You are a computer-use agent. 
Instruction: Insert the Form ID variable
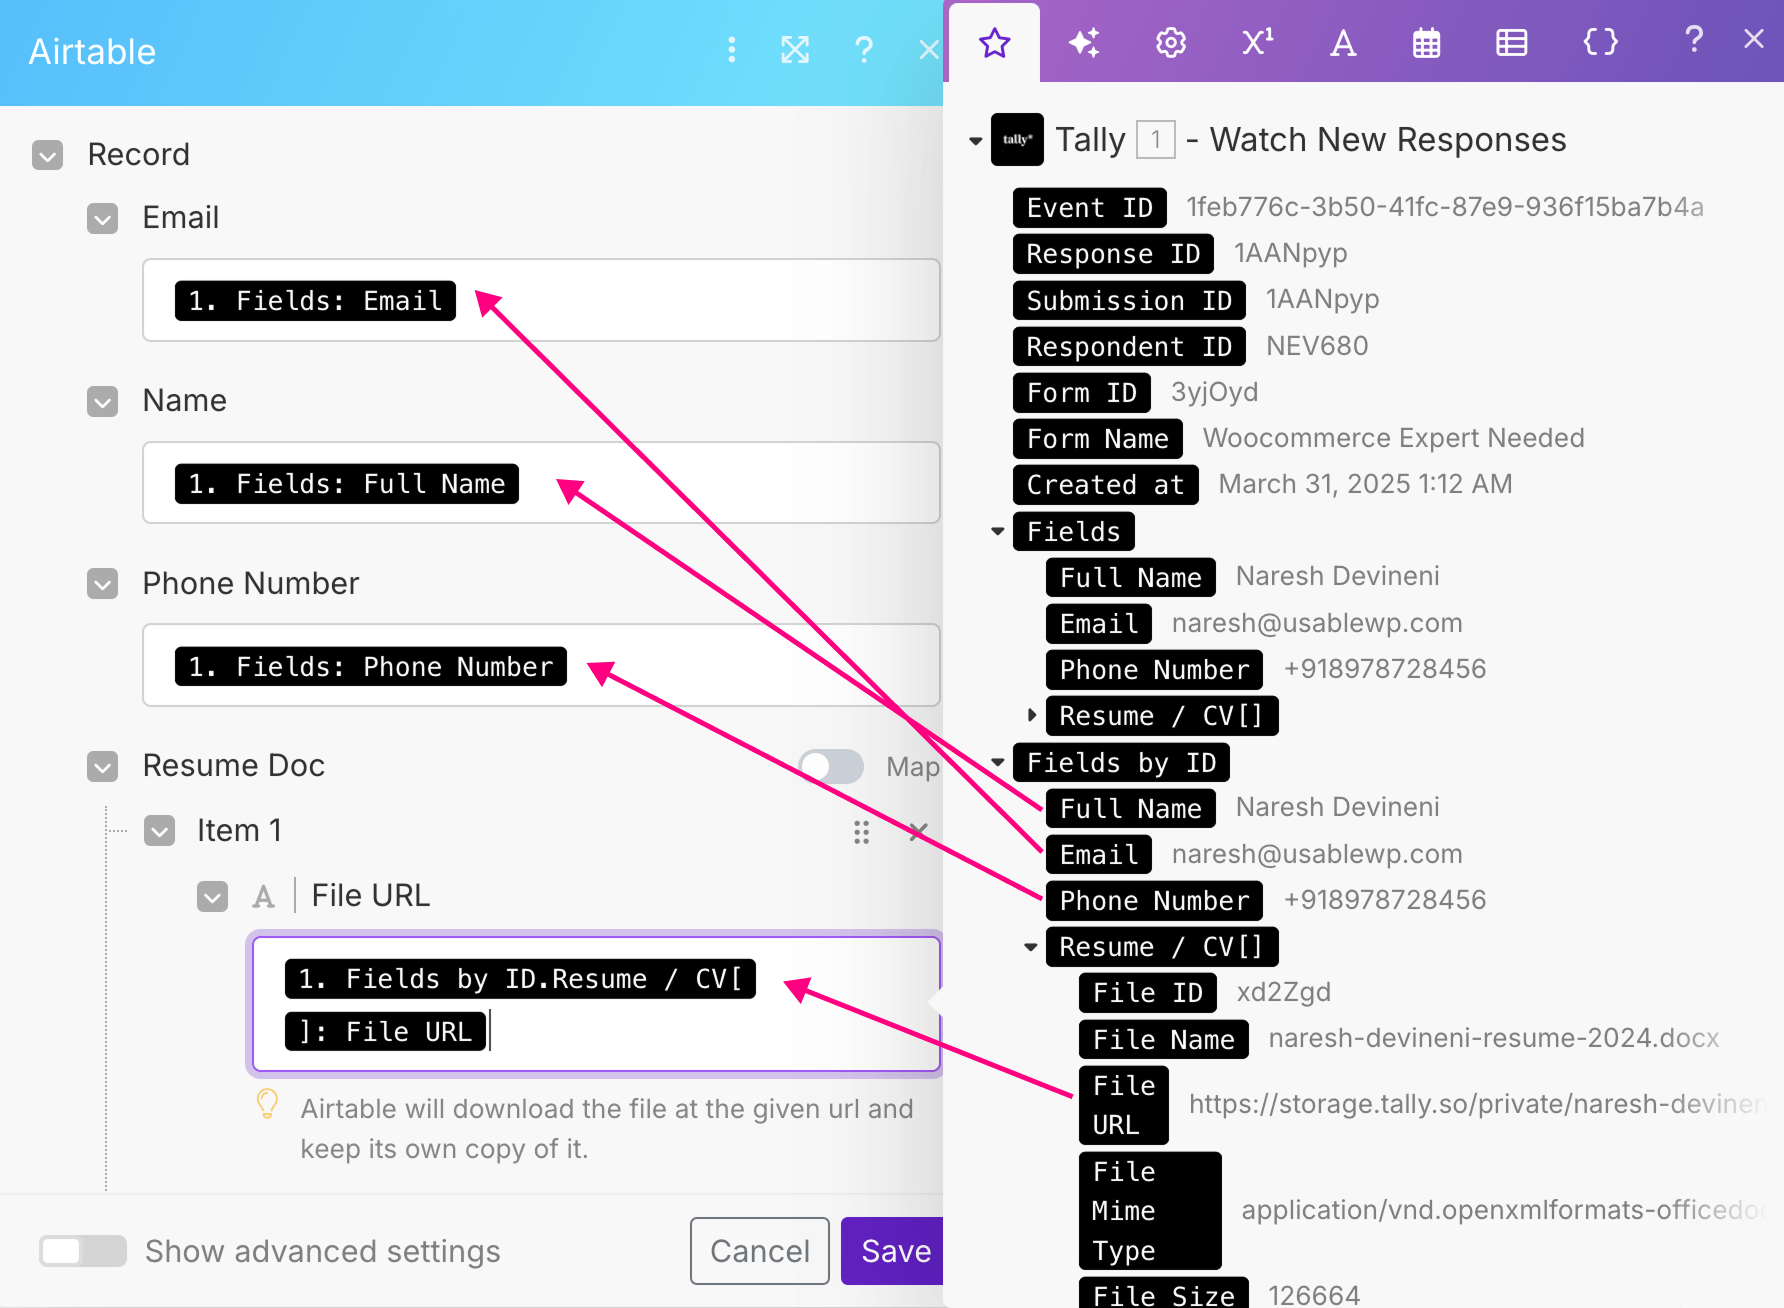[x=1082, y=393]
